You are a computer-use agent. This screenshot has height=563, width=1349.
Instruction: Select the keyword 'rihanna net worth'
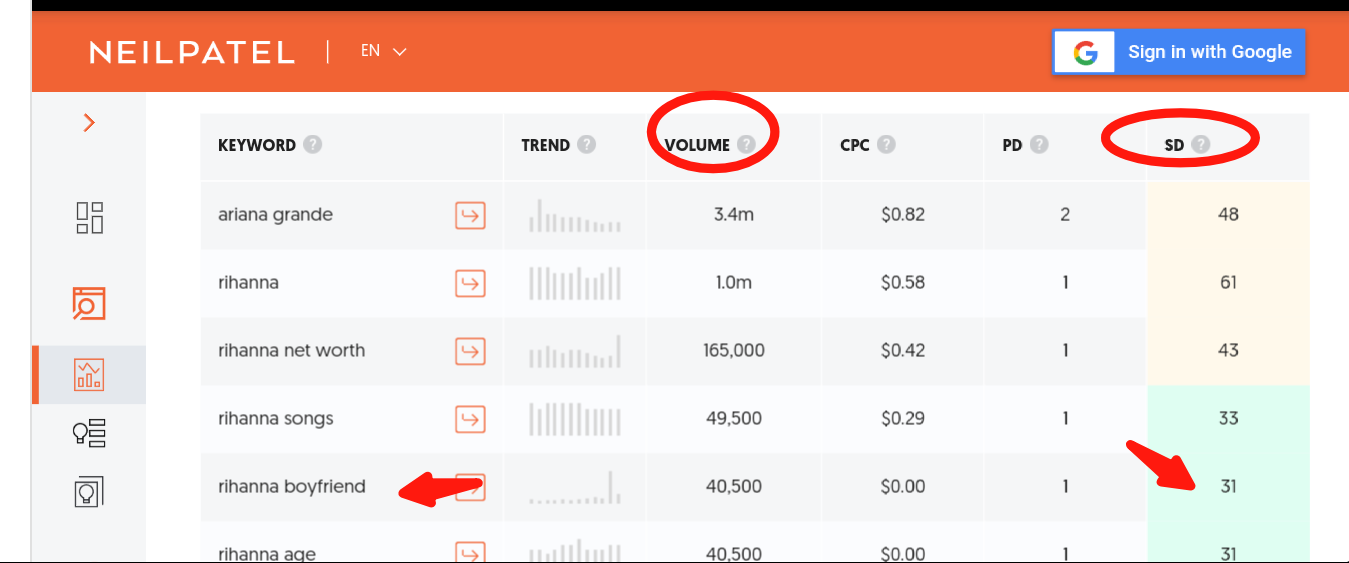pos(291,351)
